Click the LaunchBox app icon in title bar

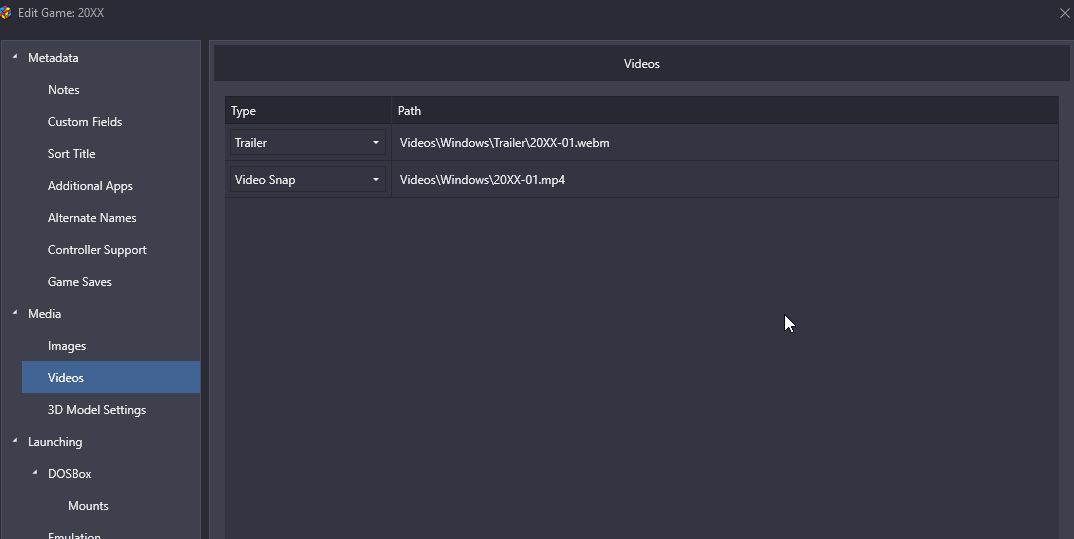tap(6, 13)
